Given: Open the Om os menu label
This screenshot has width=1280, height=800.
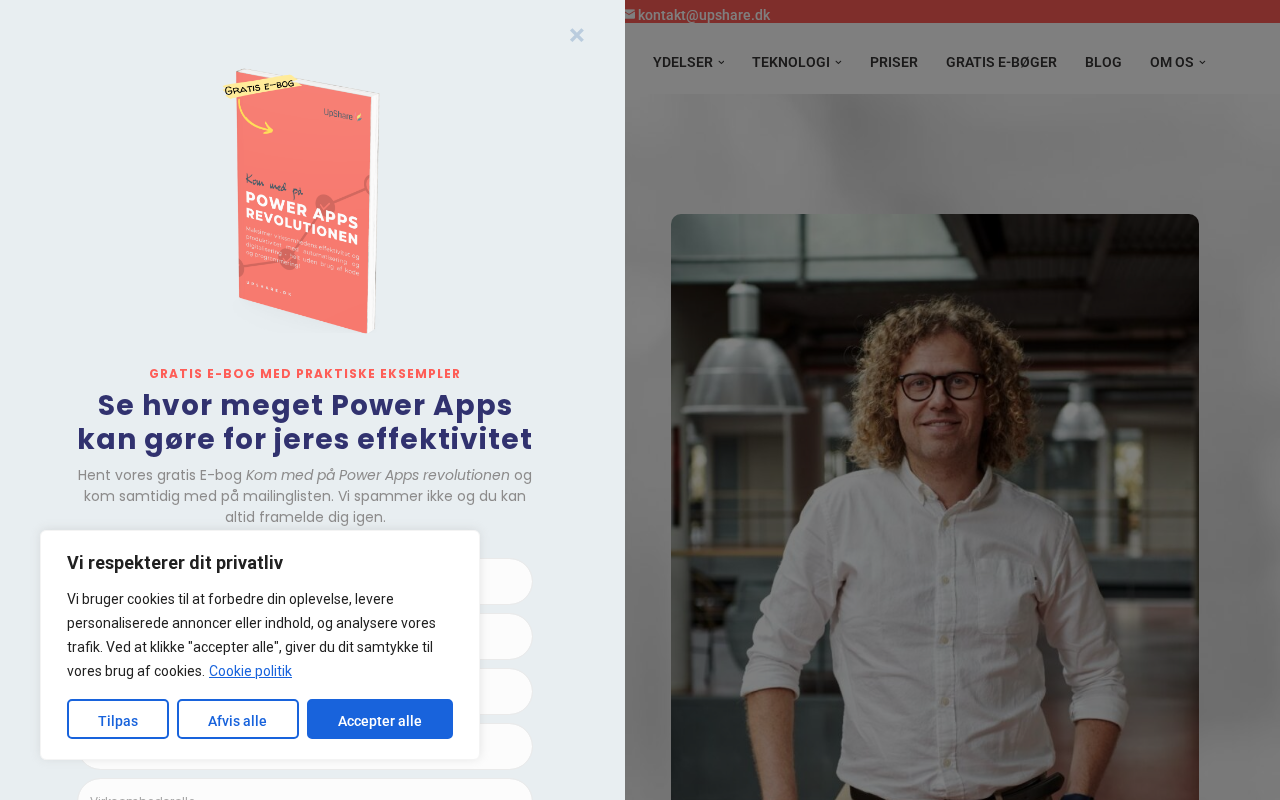Looking at the screenshot, I should click(x=1172, y=62).
